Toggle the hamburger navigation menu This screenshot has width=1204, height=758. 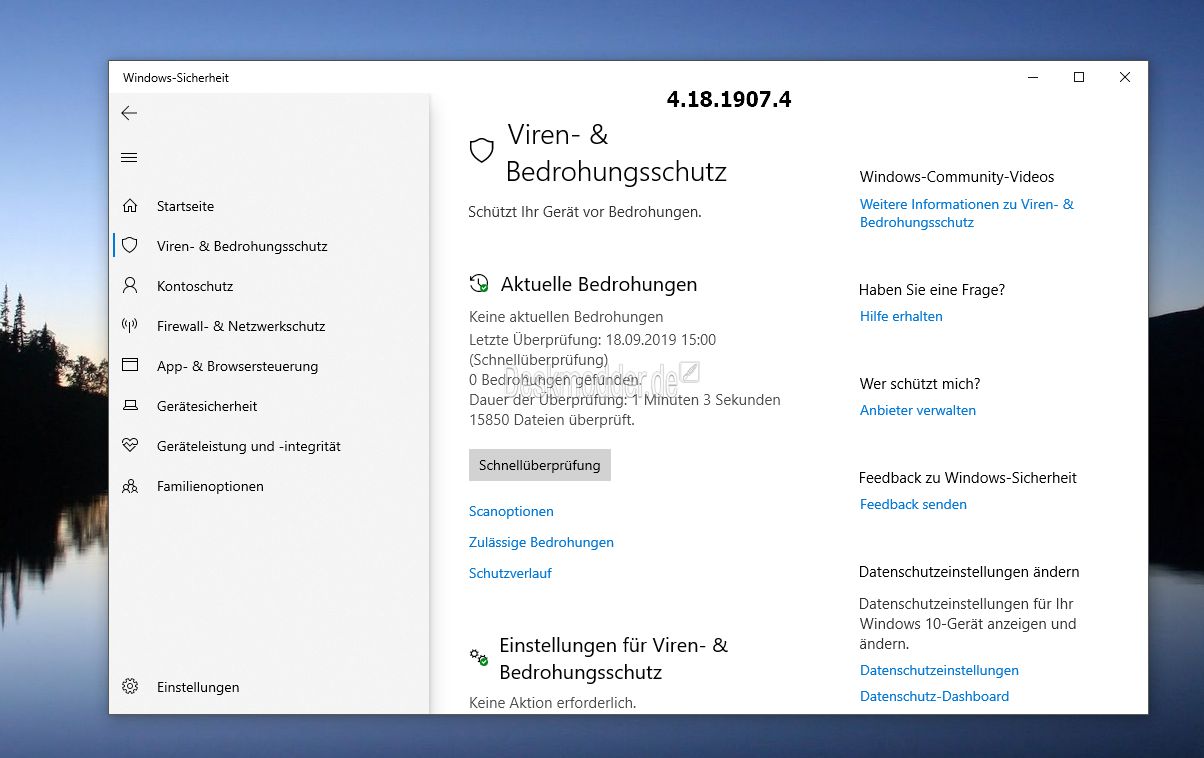[129, 157]
